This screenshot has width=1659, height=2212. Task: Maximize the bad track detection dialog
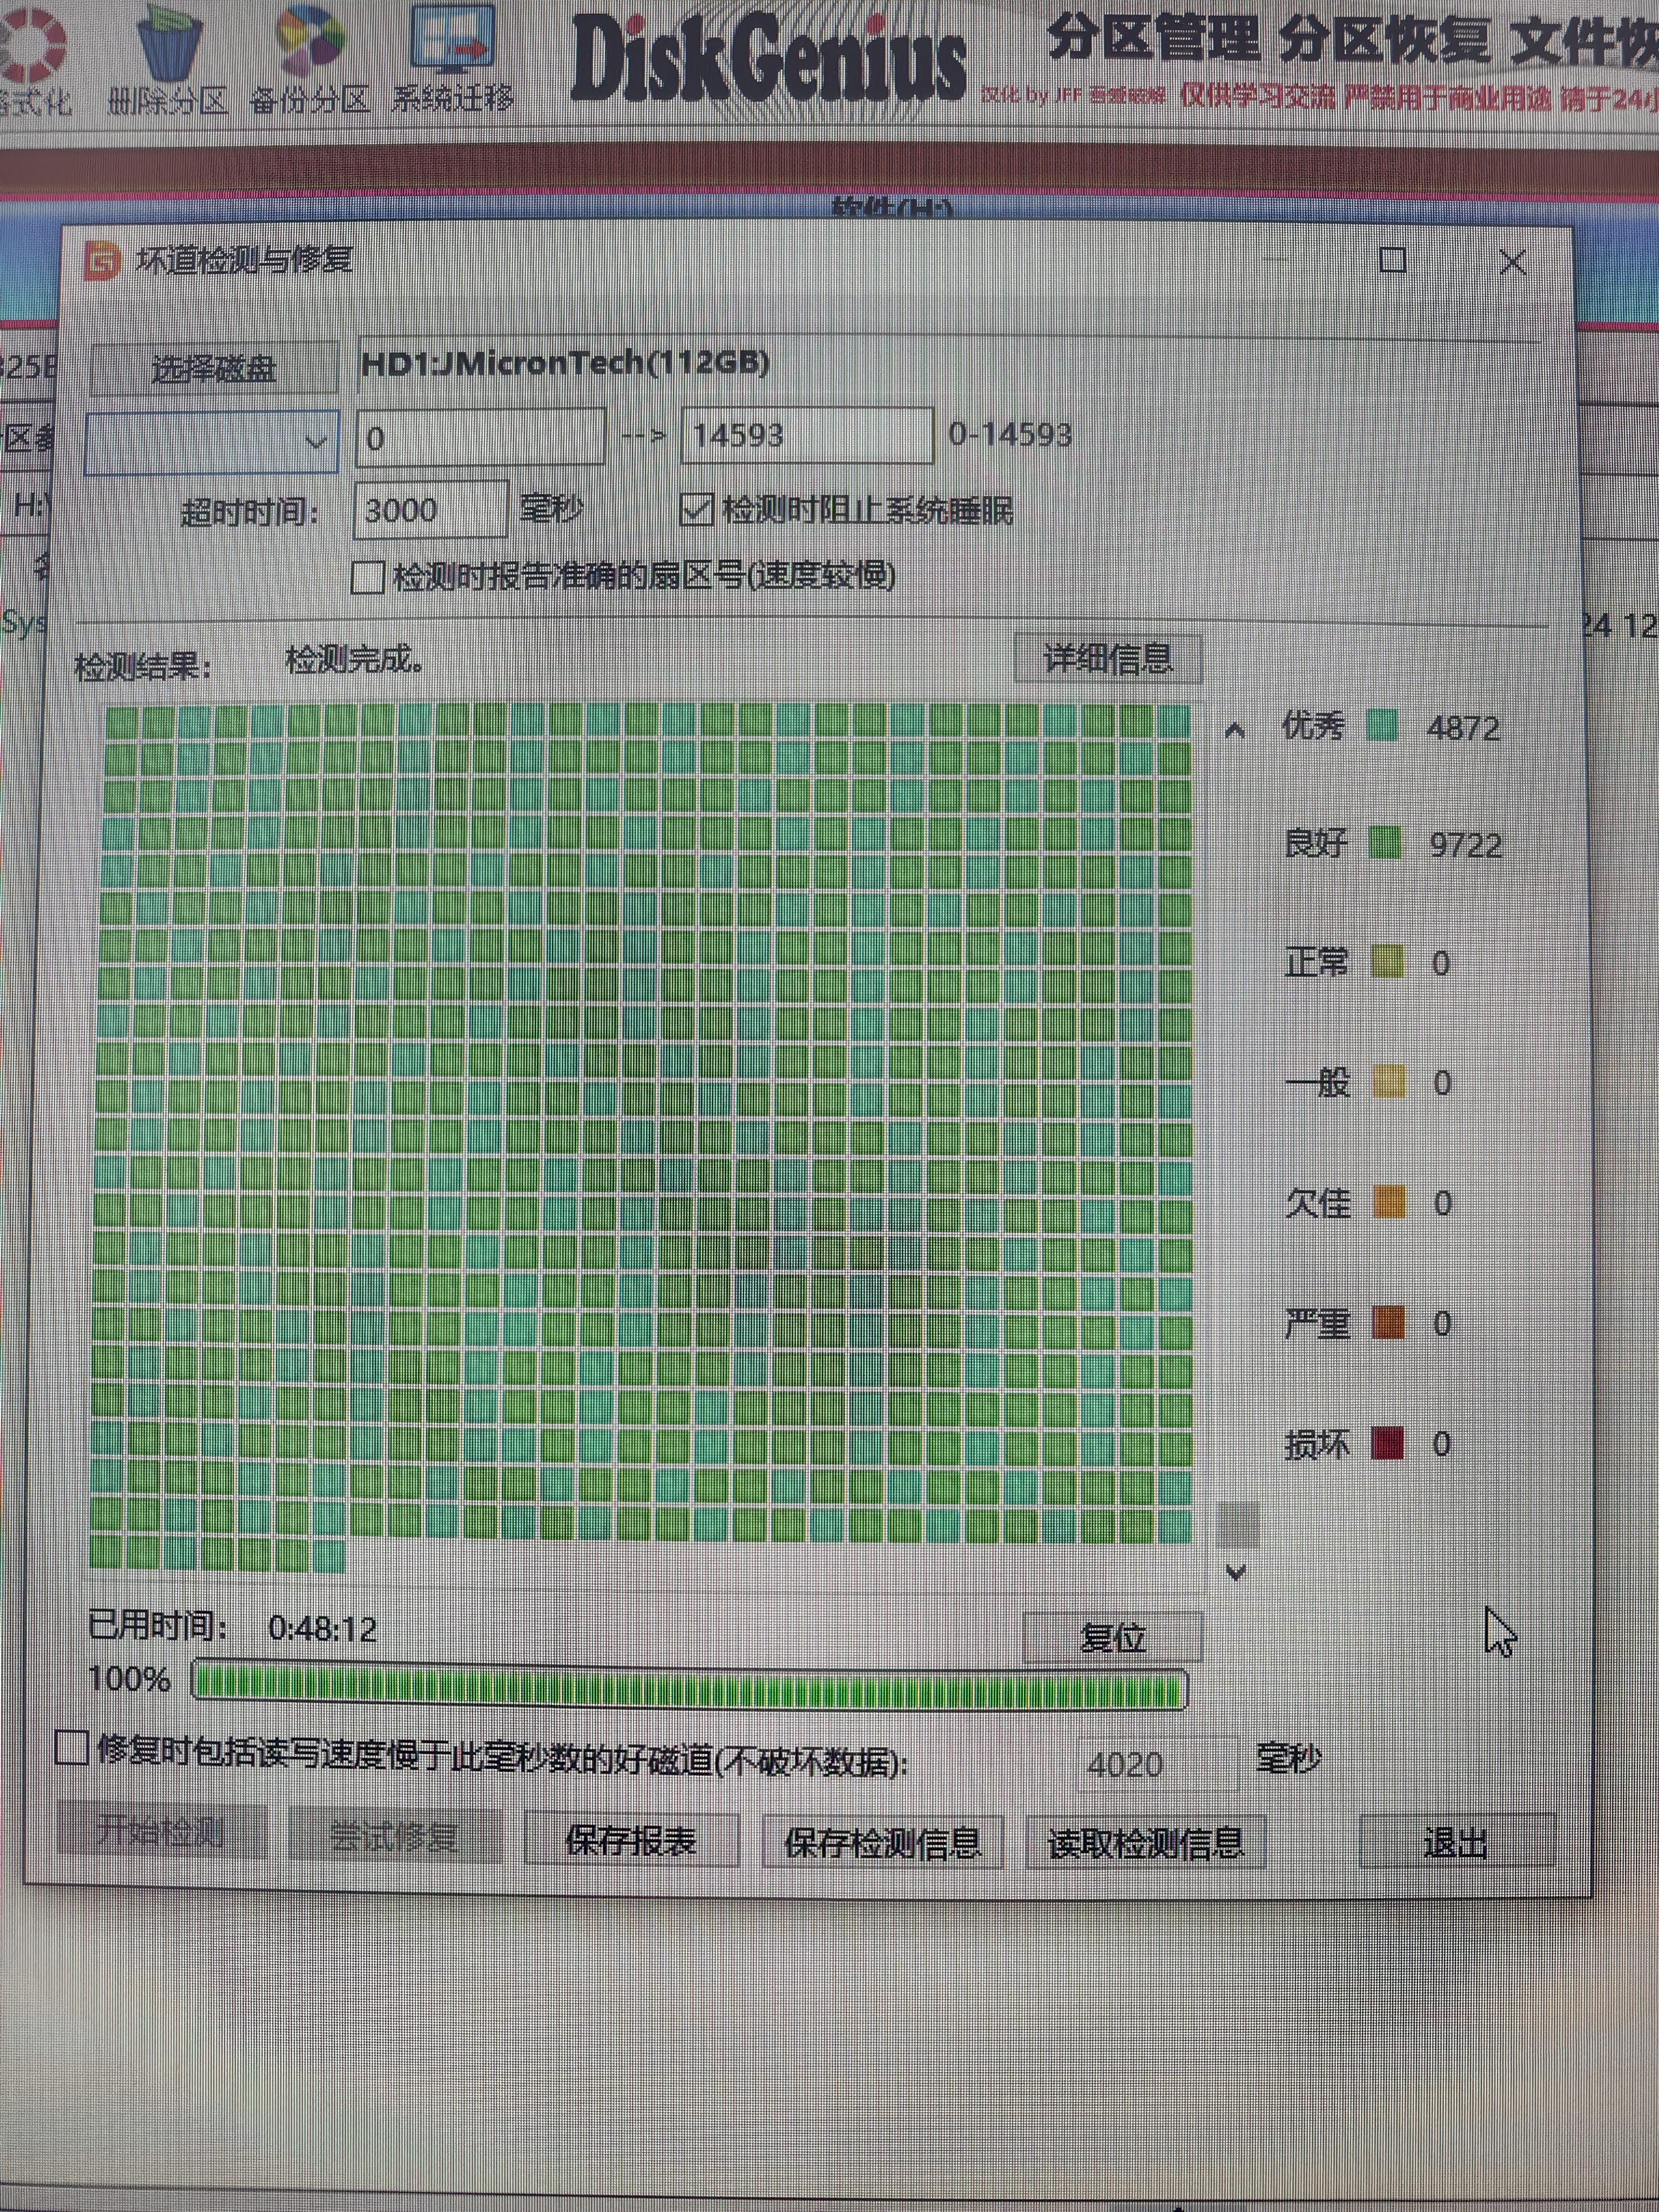pos(1393,260)
